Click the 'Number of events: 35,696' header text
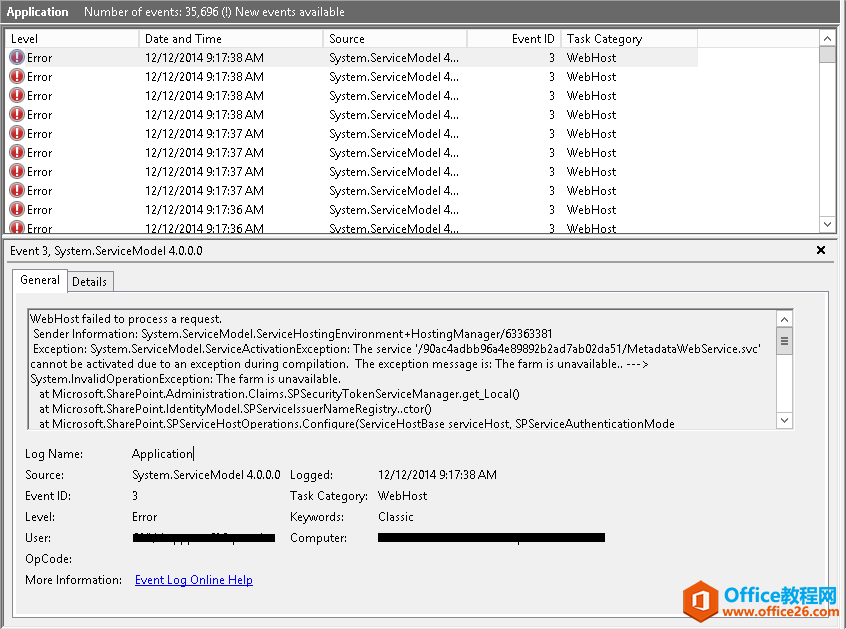Viewport: 846px width, 629px height. pos(149,11)
